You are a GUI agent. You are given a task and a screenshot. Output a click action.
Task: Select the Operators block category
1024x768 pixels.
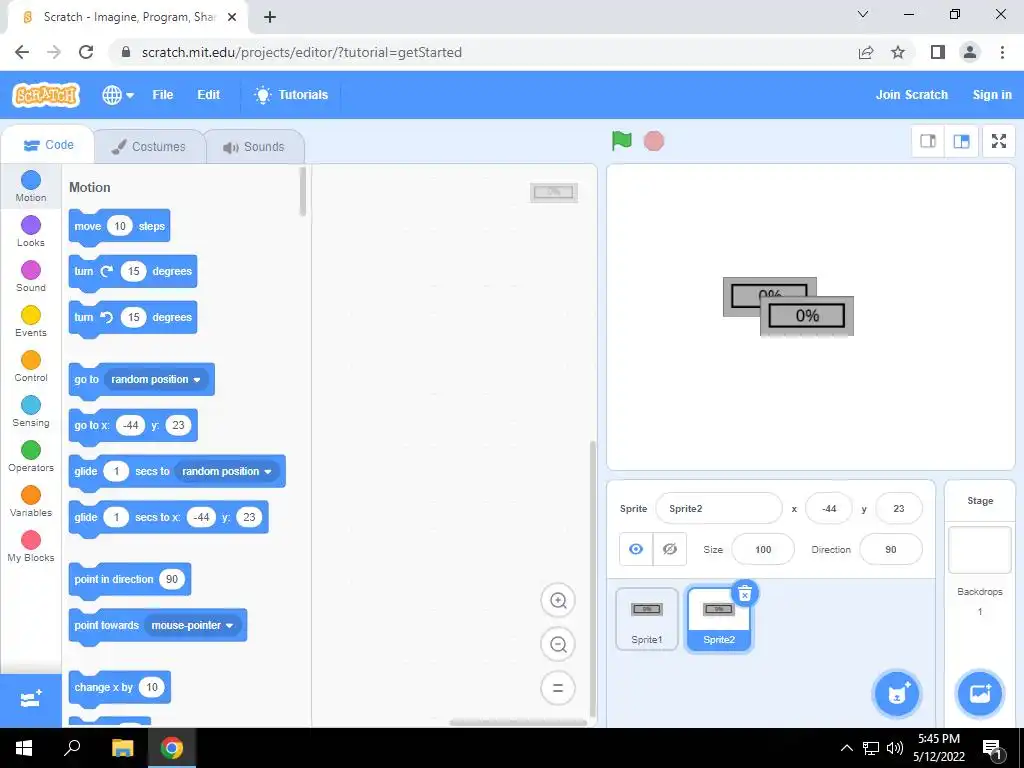(x=31, y=456)
